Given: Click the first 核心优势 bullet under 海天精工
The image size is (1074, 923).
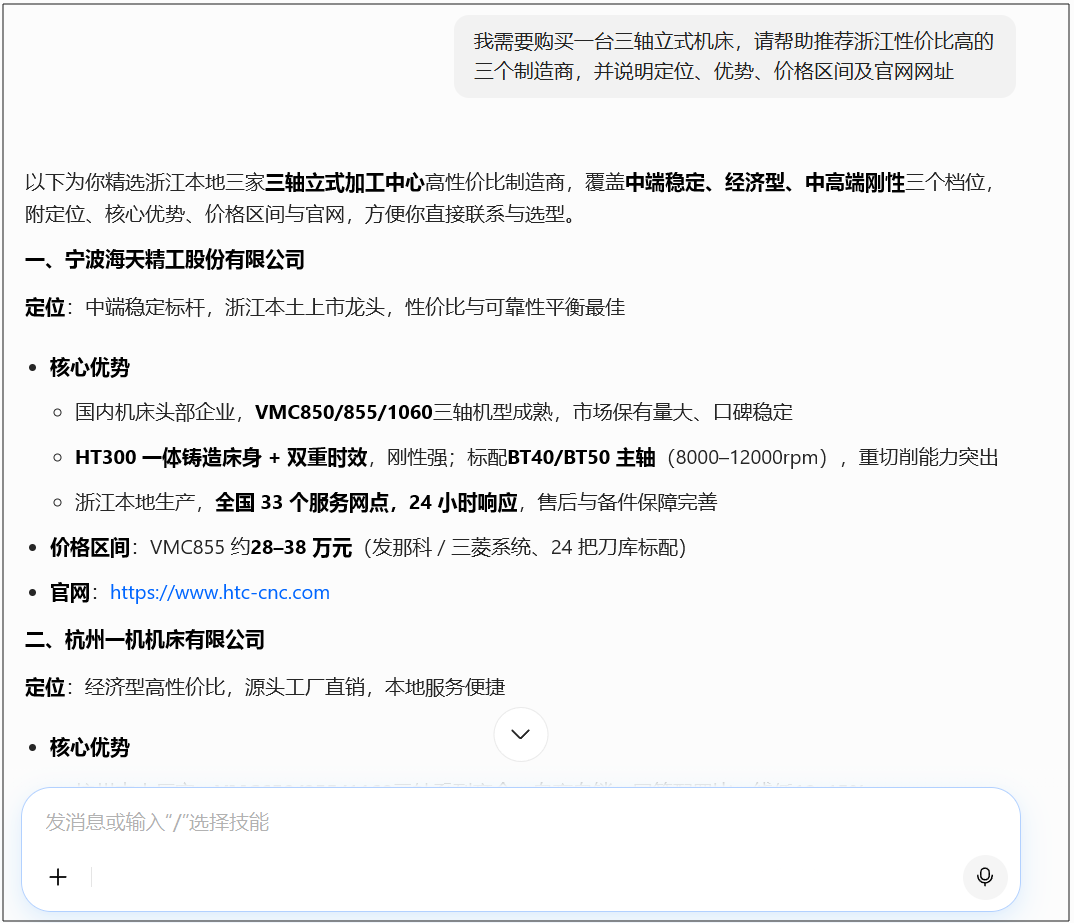Looking at the screenshot, I should click(x=90, y=368).
